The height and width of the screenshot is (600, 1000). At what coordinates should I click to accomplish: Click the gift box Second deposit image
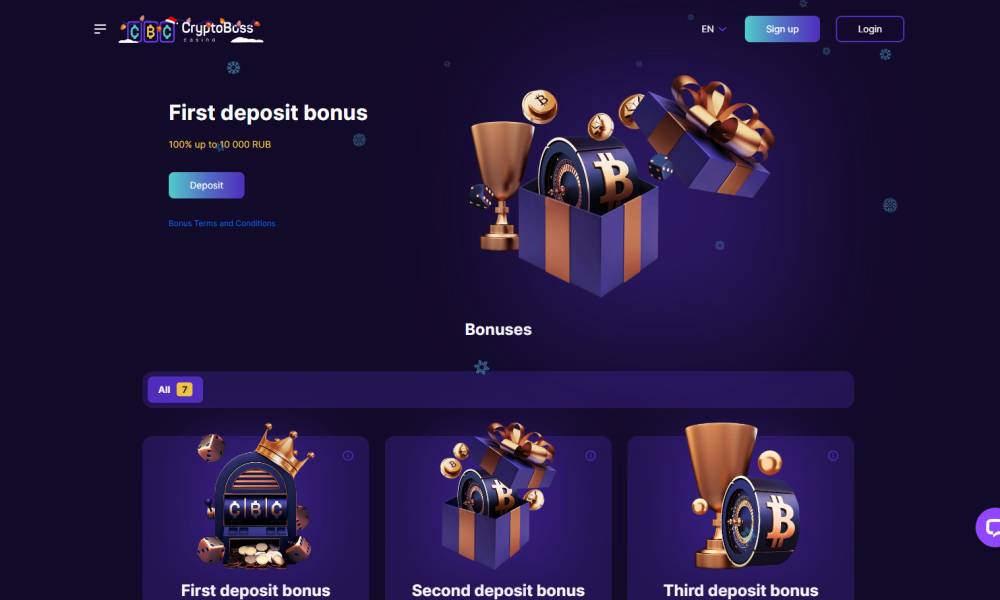point(498,495)
